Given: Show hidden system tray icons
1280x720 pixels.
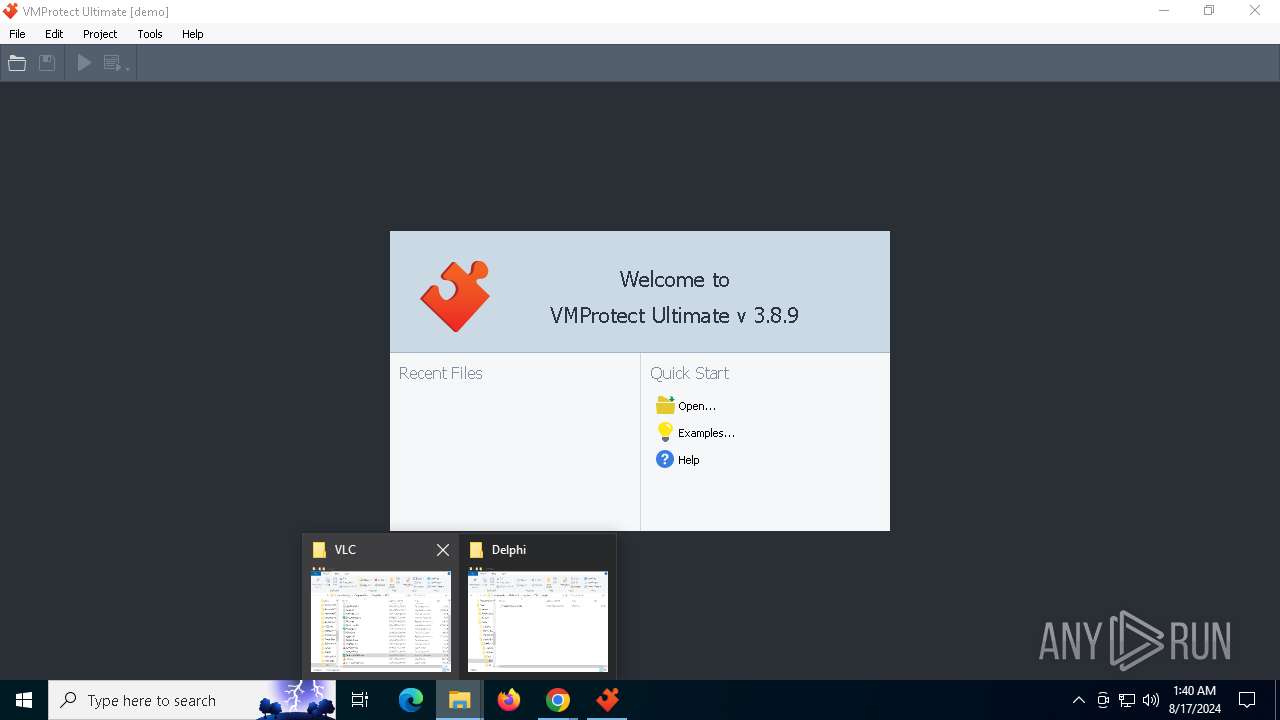Looking at the screenshot, I should (1079, 700).
